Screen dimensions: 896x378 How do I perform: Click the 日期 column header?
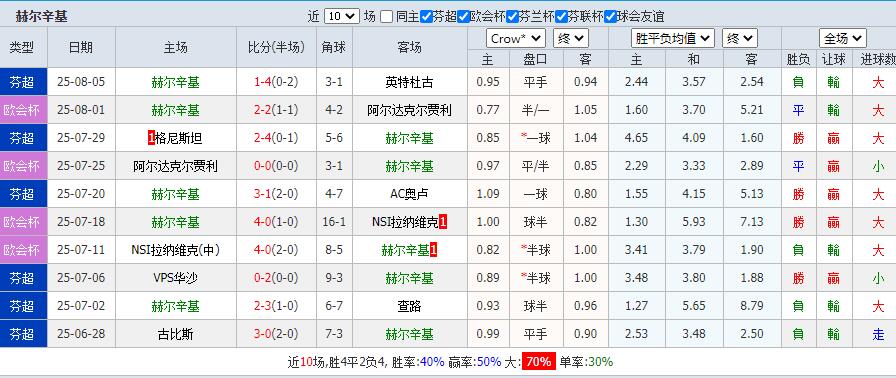[x=81, y=47]
